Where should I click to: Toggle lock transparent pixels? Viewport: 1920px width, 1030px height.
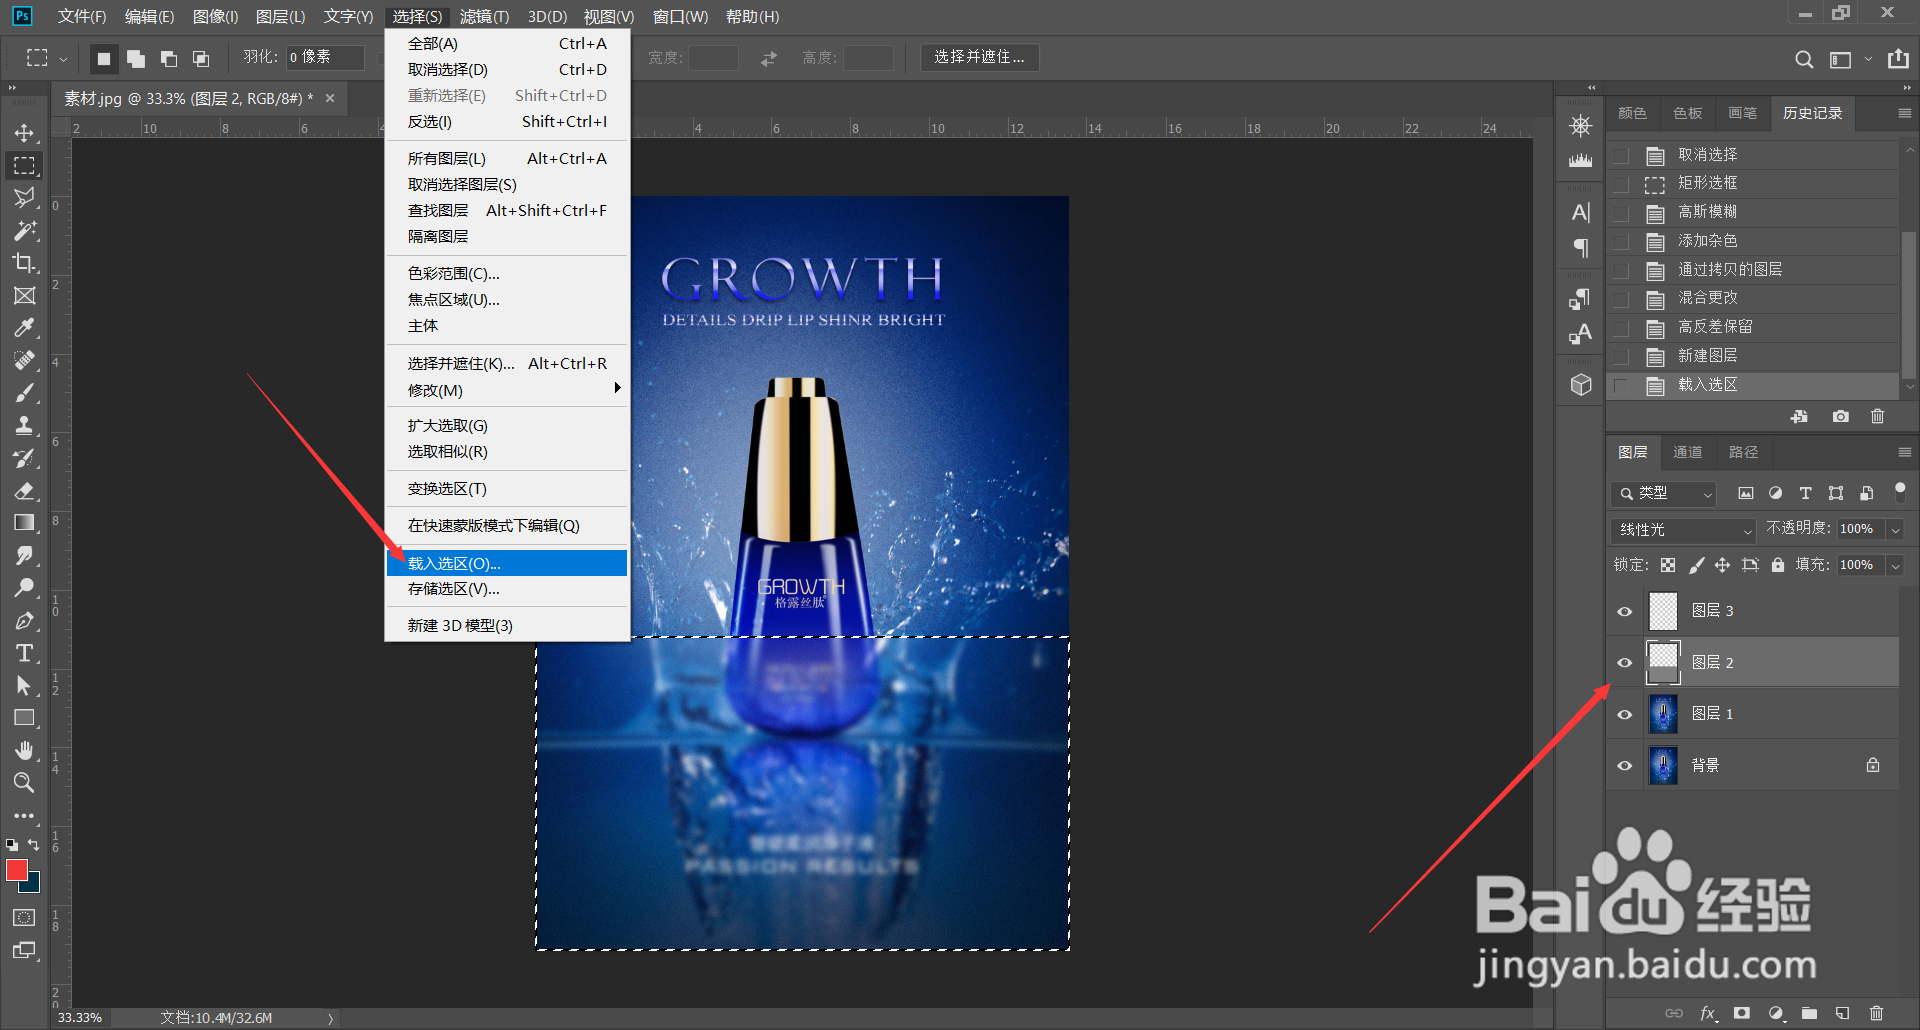(1668, 565)
